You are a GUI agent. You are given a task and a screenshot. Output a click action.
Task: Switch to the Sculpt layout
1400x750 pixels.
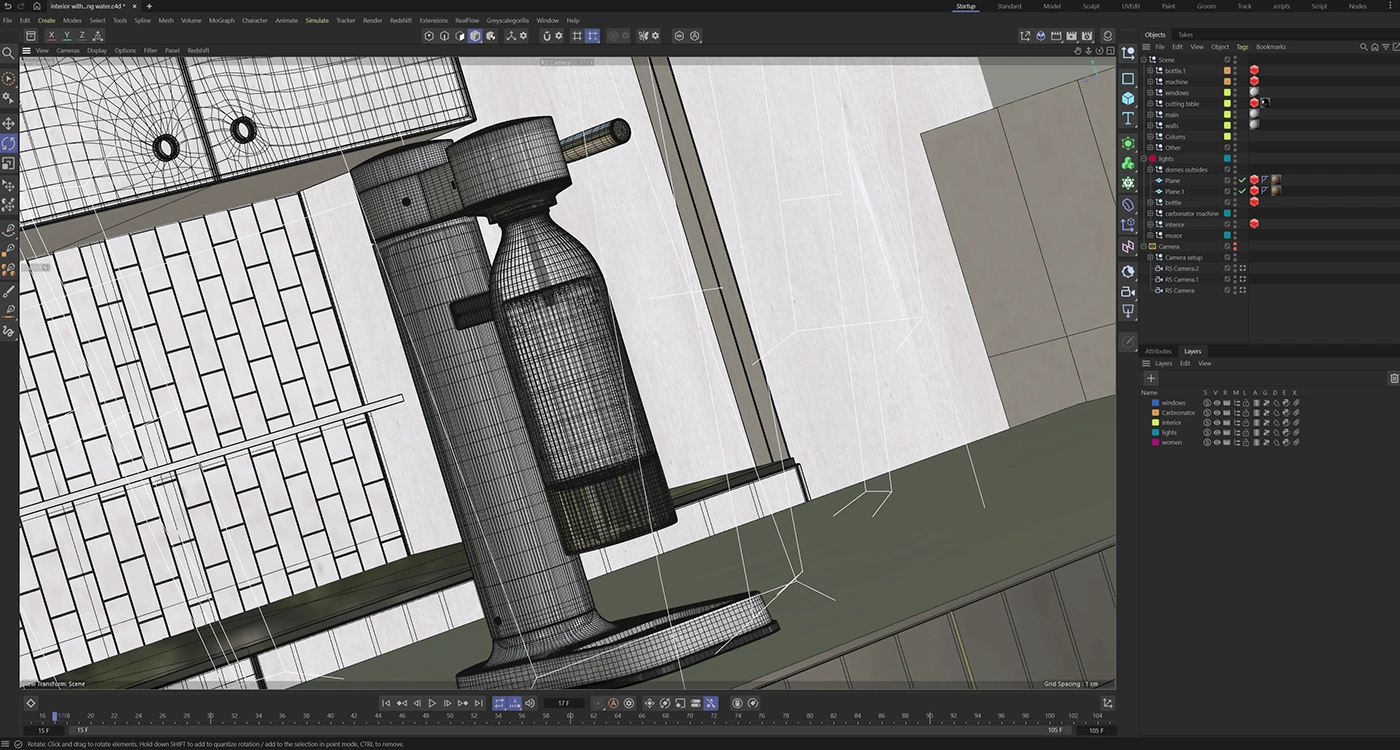coord(1091,6)
